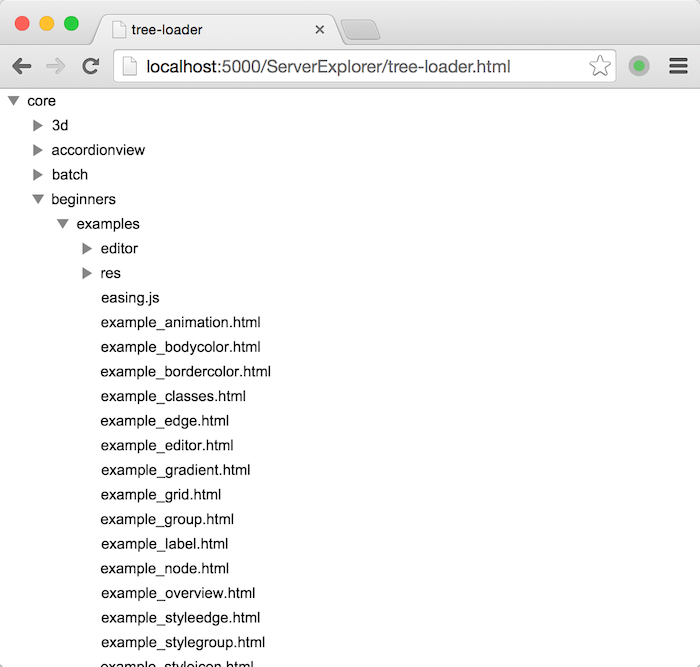700x667 pixels.
Task: Expand the 3d folder
Action: (x=38, y=125)
